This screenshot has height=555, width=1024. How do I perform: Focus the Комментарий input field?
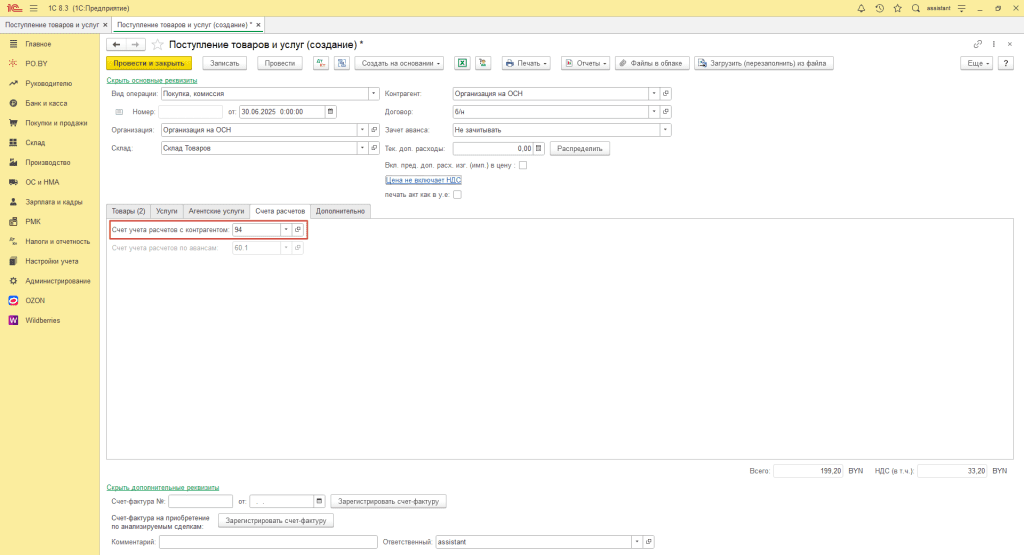(x=268, y=542)
